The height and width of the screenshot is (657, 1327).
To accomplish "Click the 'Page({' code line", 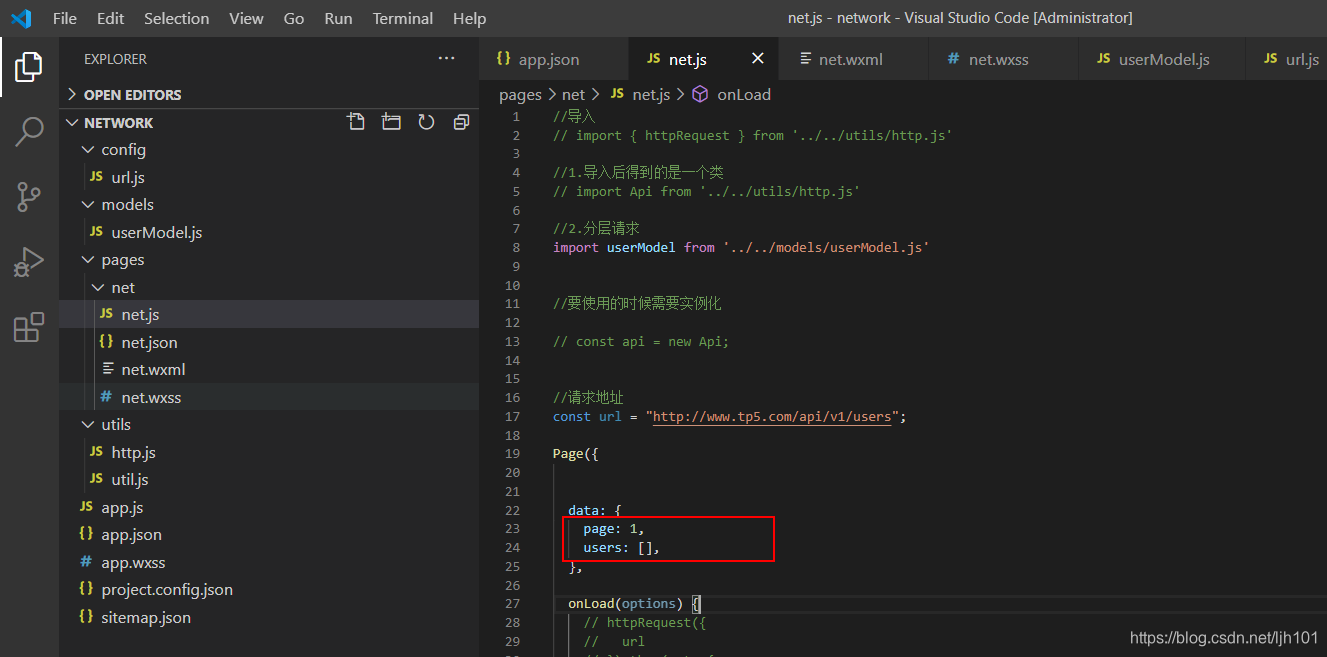I will click(575, 454).
